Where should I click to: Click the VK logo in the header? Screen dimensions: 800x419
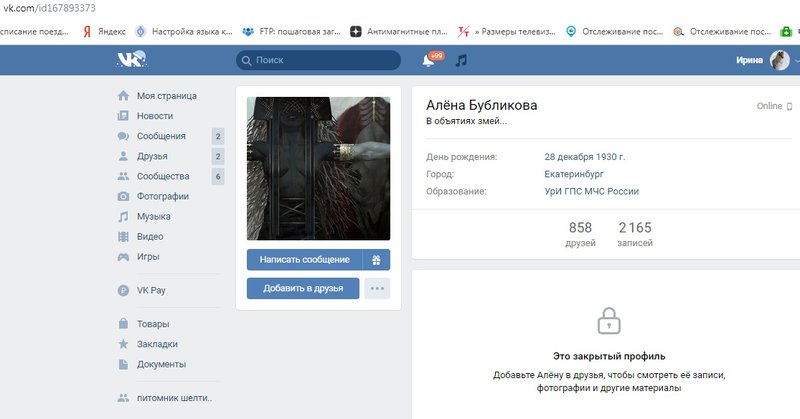(132, 60)
